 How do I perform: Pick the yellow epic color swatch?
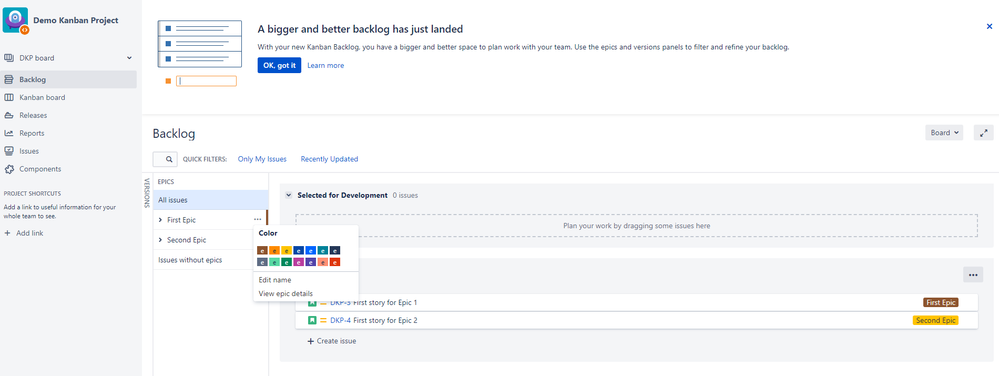coord(287,250)
